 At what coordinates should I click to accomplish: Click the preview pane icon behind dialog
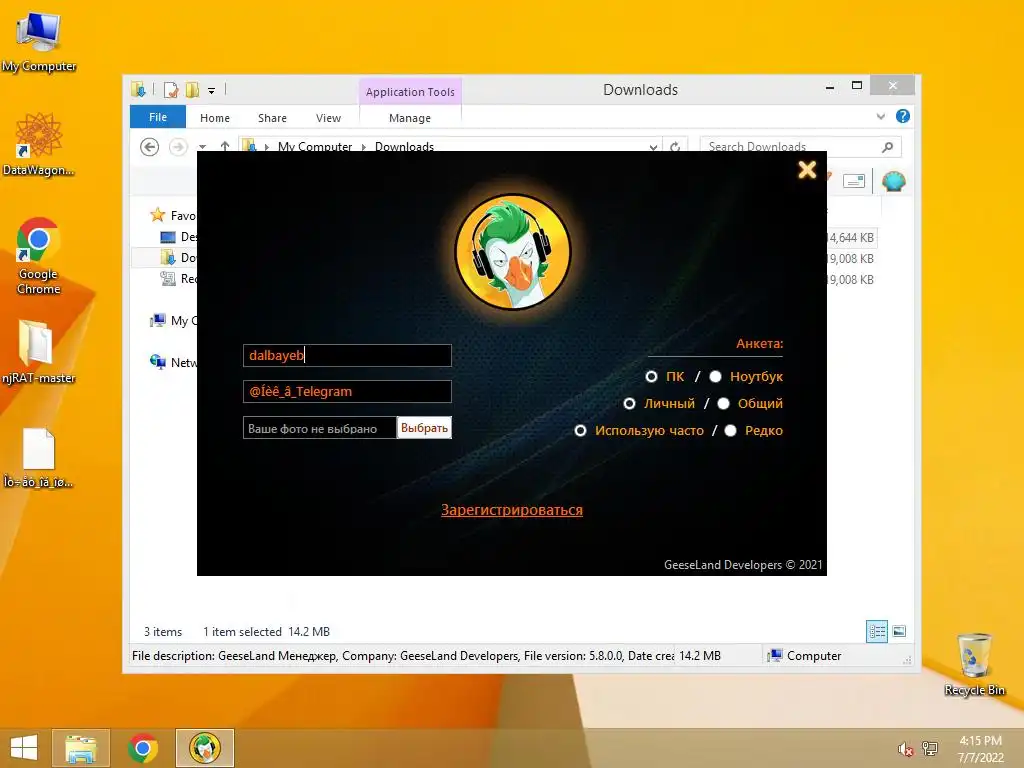(x=854, y=181)
